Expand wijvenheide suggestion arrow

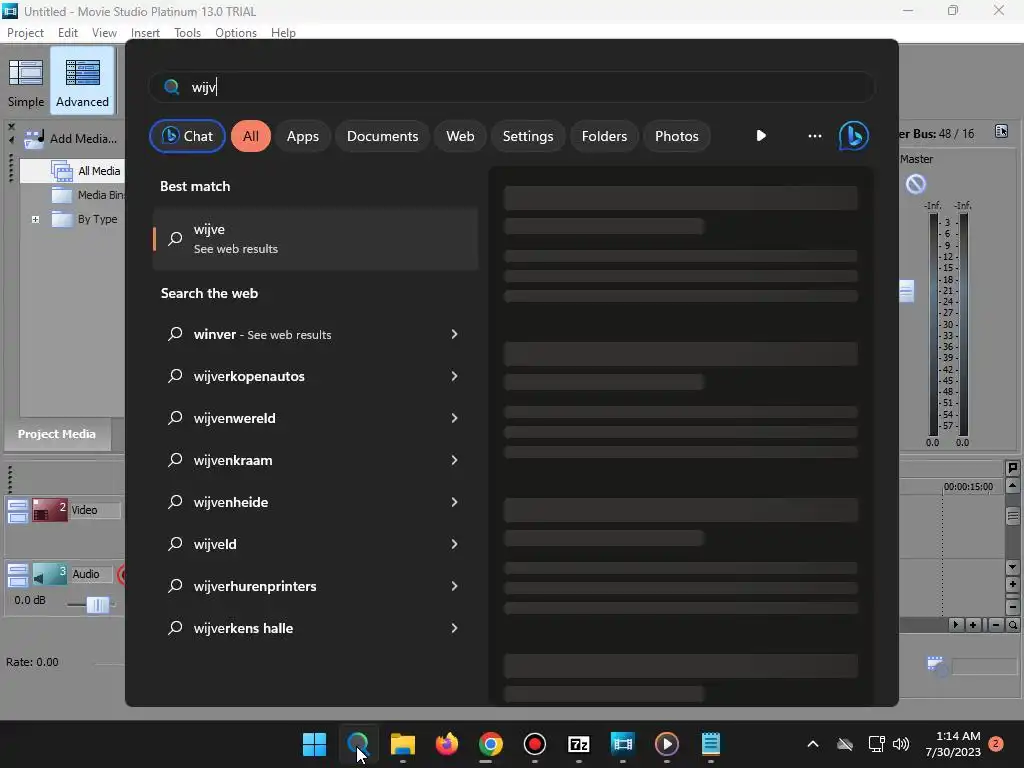(x=454, y=502)
